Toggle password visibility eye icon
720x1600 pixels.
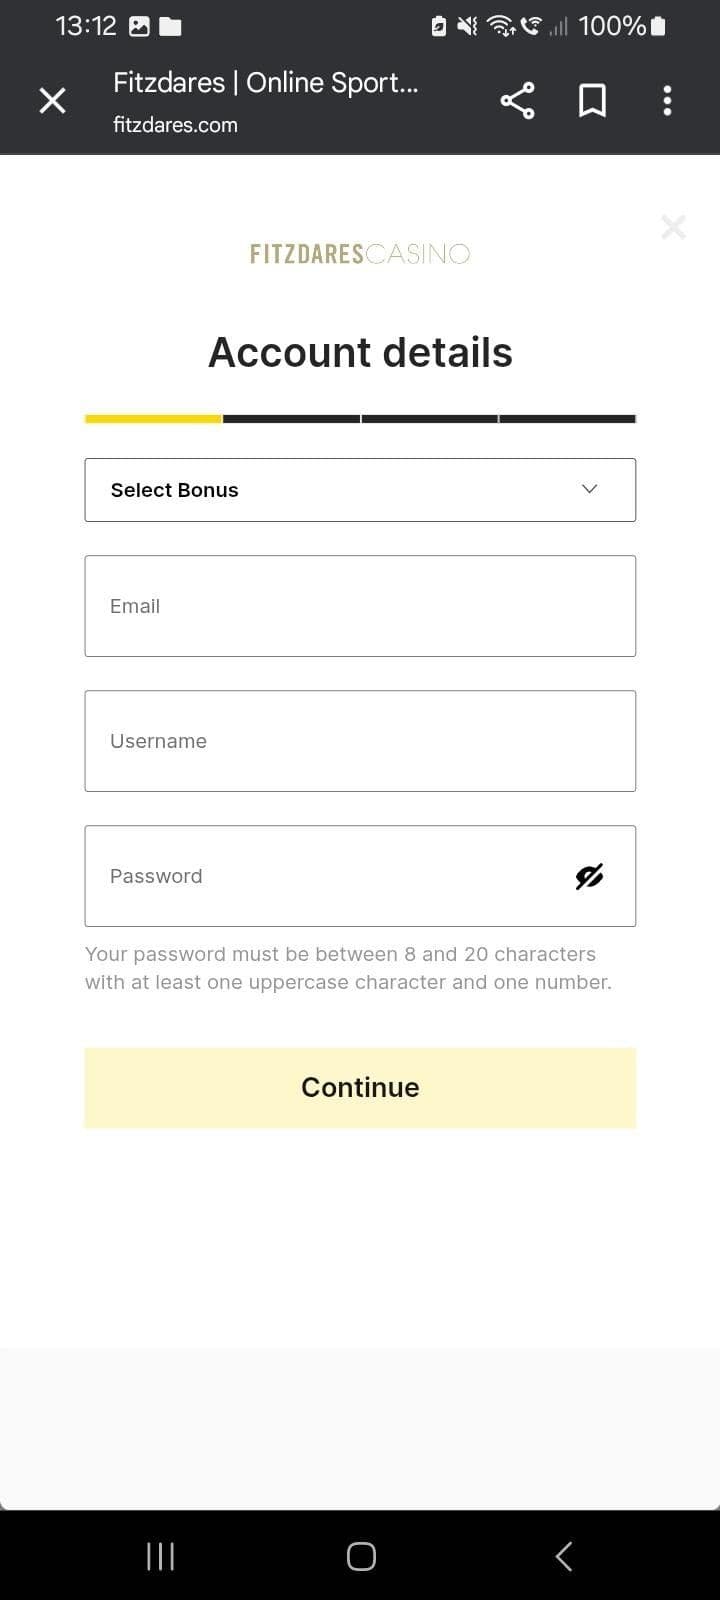589,876
